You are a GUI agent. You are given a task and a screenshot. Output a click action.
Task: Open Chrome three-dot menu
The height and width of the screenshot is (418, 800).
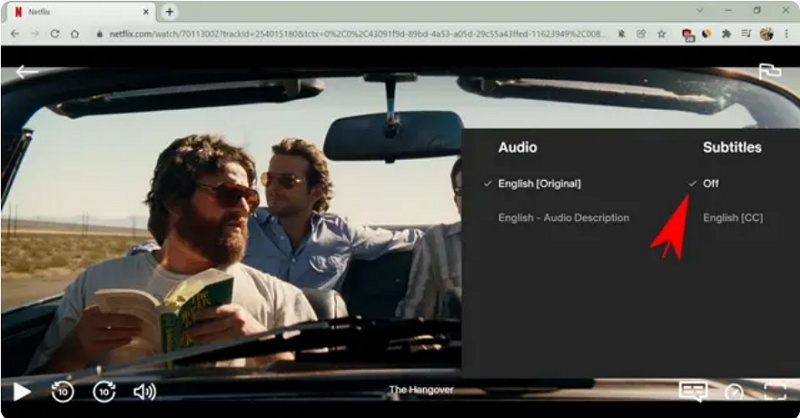(787, 33)
